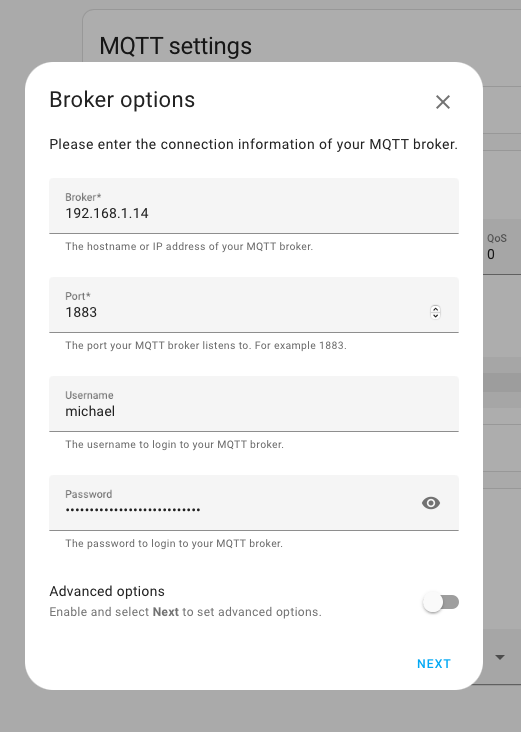The image size is (521, 732).
Task: Click the 'Enable and select Next' description
Action: point(185,612)
